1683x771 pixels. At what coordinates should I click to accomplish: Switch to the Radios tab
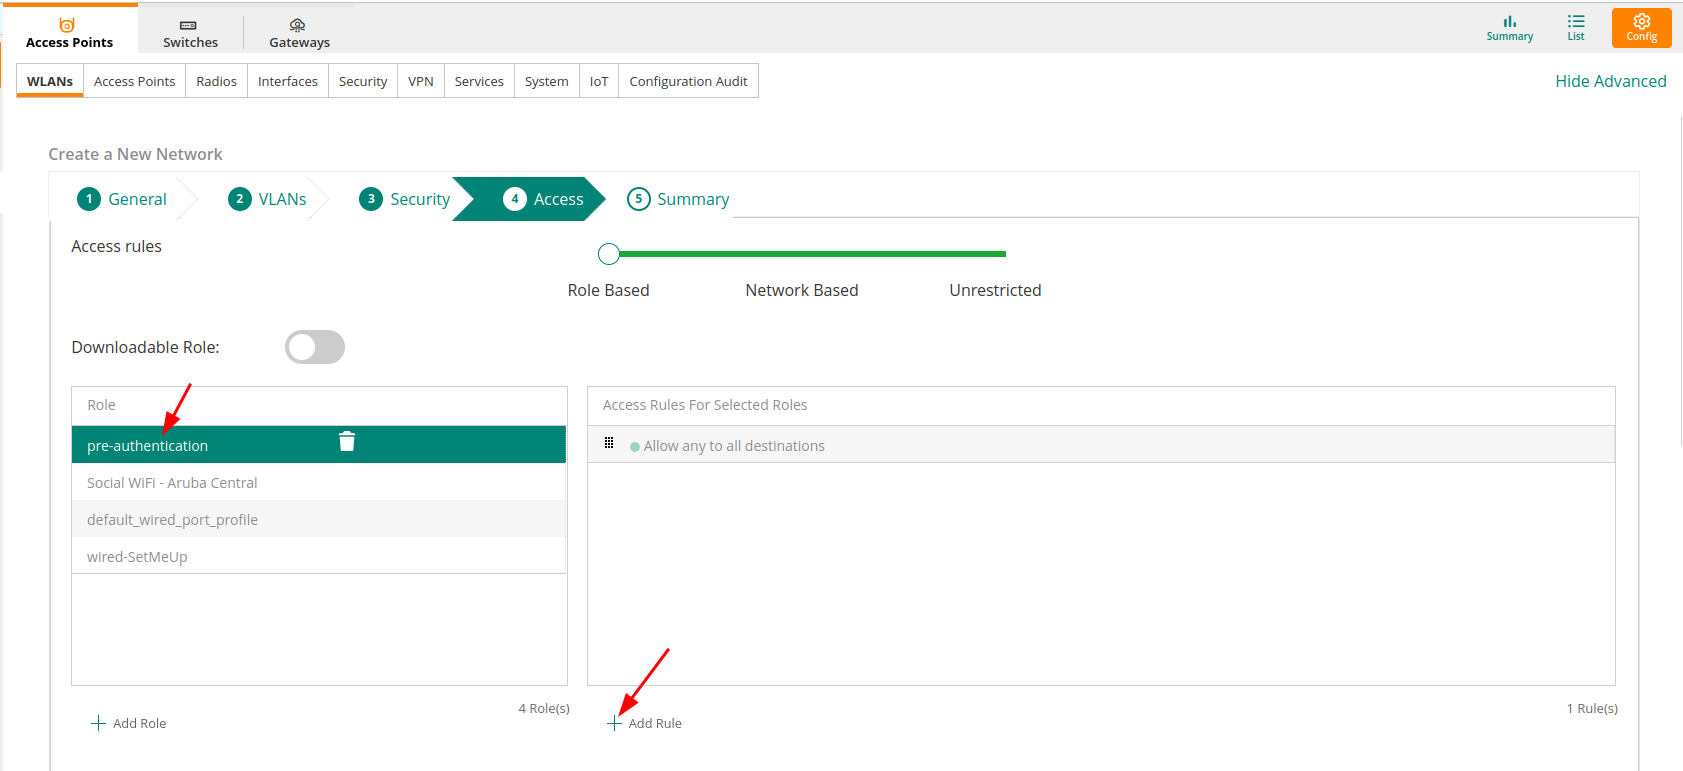(216, 81)
